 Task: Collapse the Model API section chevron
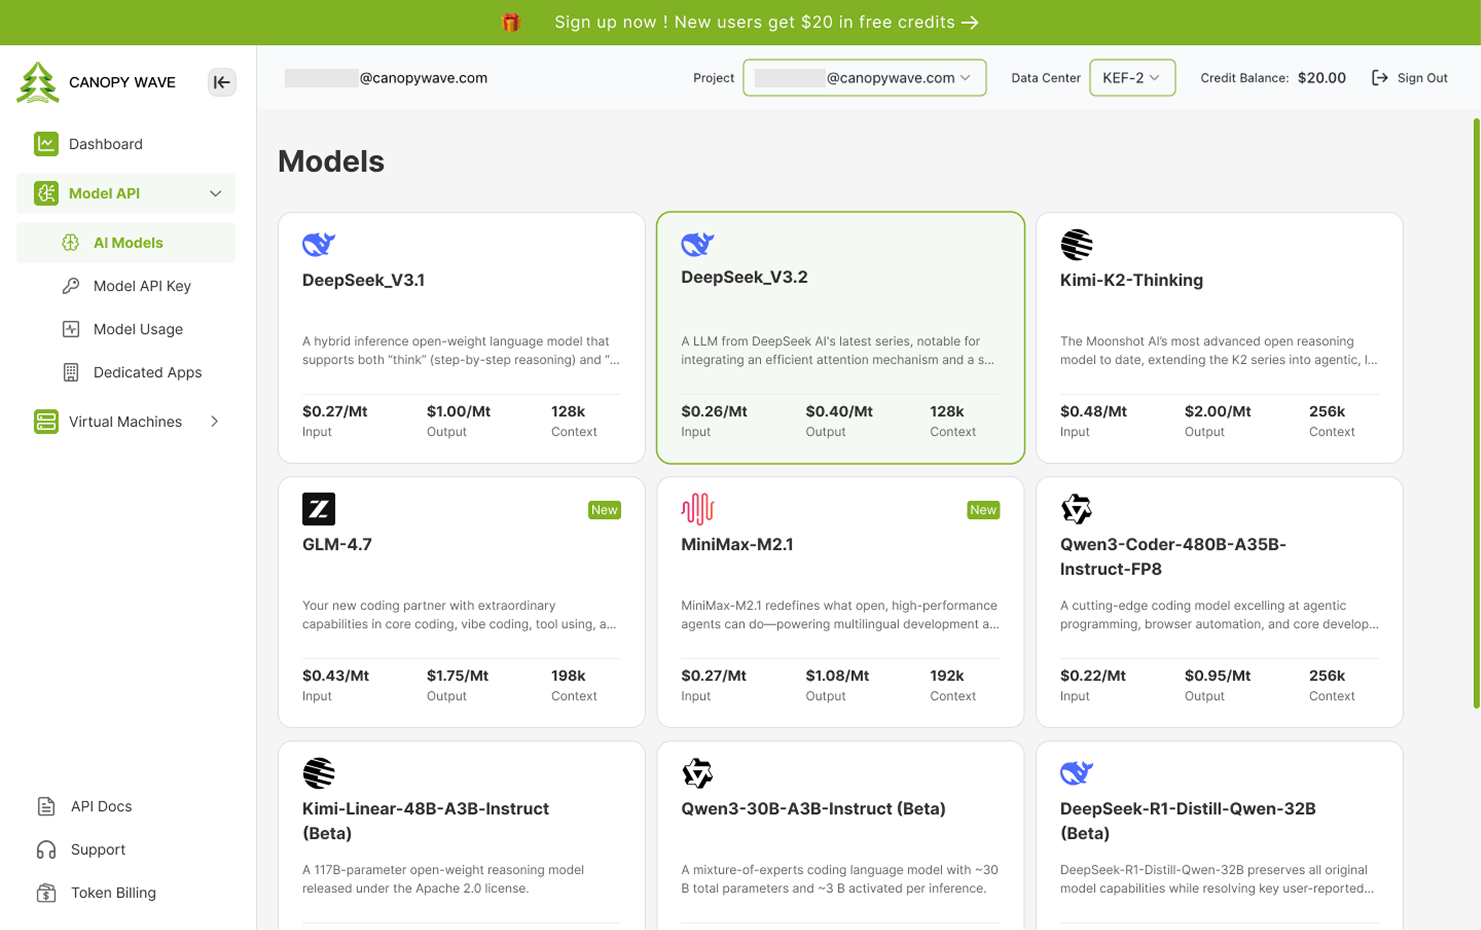(x=215, y=193)
